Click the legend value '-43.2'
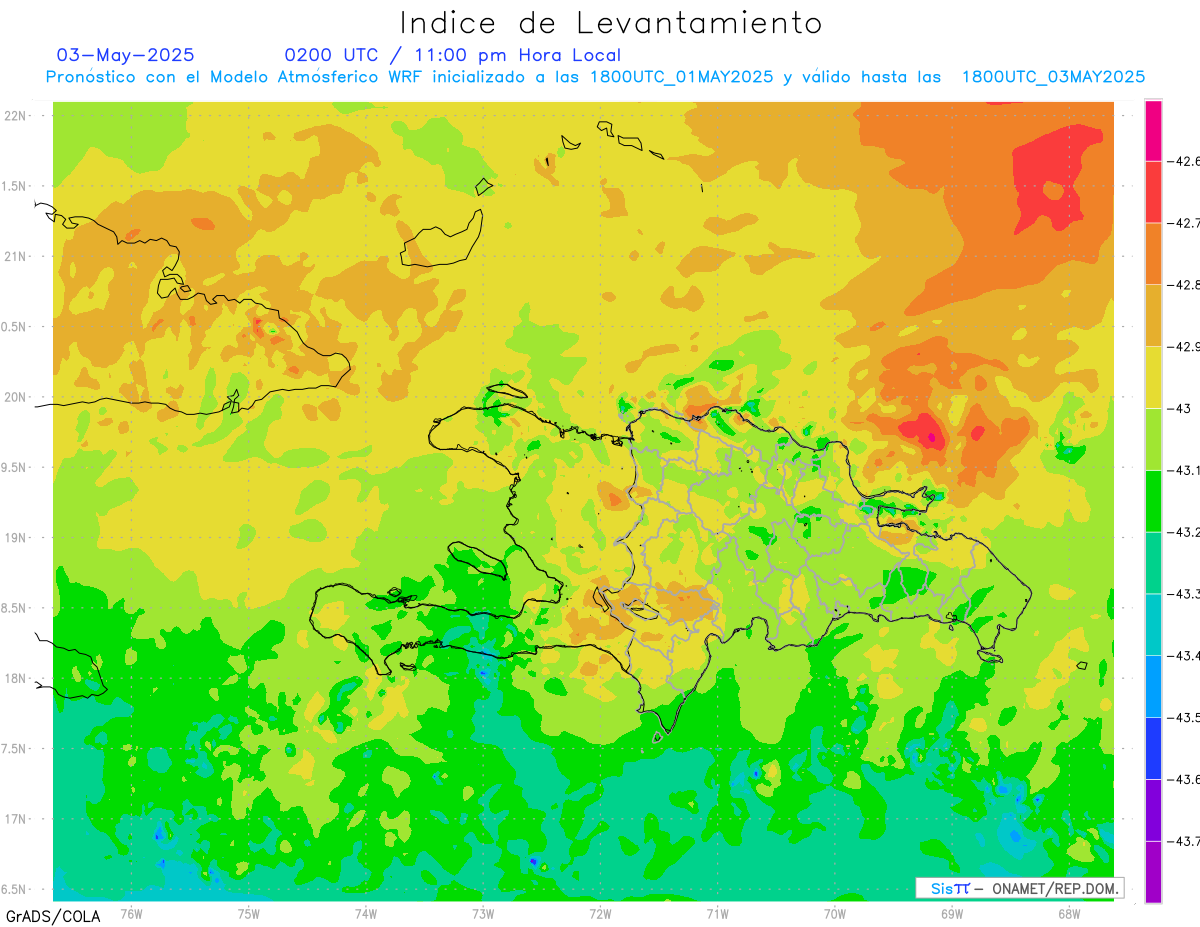The image size is (1200, 927). tap(1184, 532)
